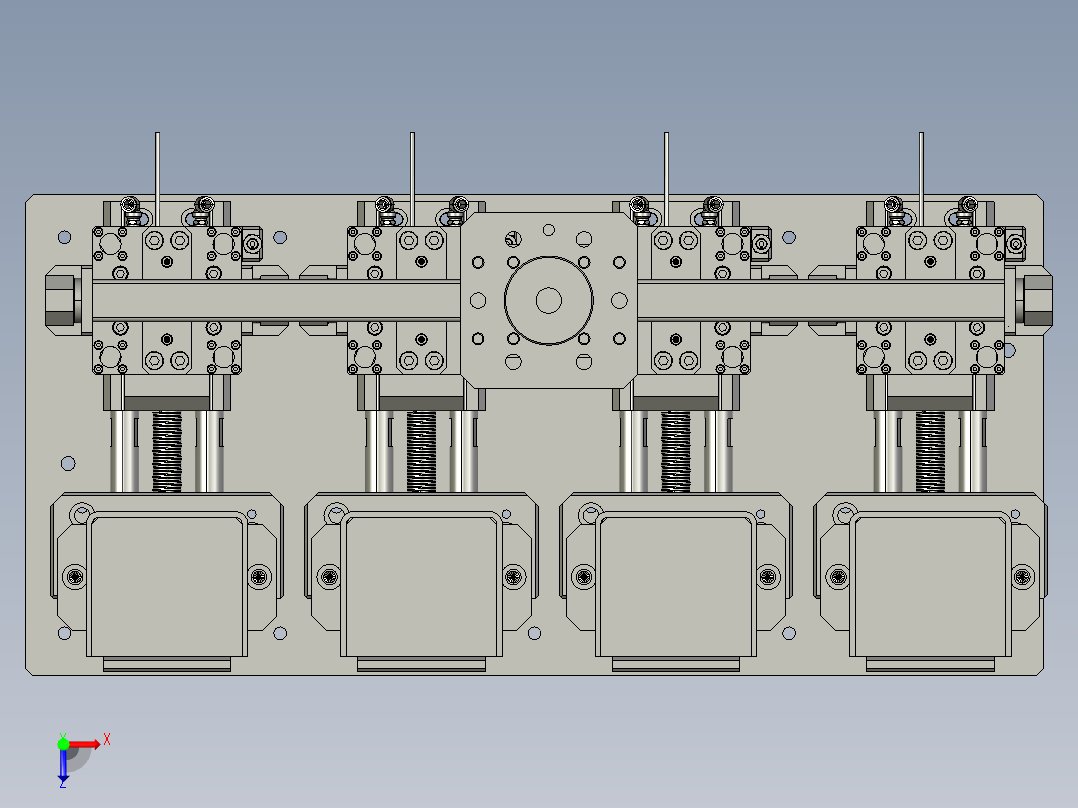Select the round boss on the center plate
The image size is (1078, 808).
coord(549,301)
